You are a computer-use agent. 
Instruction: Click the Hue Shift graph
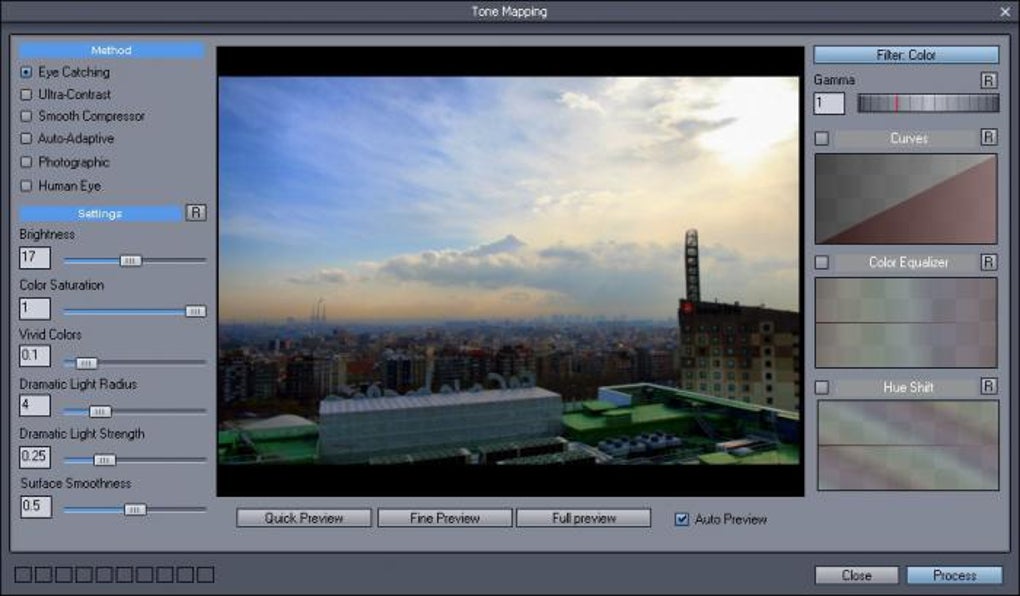point(908,445)
